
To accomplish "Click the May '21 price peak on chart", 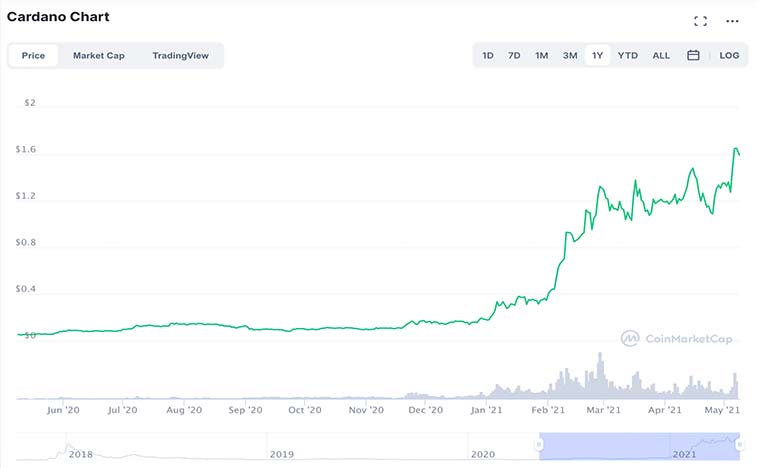I will pos(736,149).
